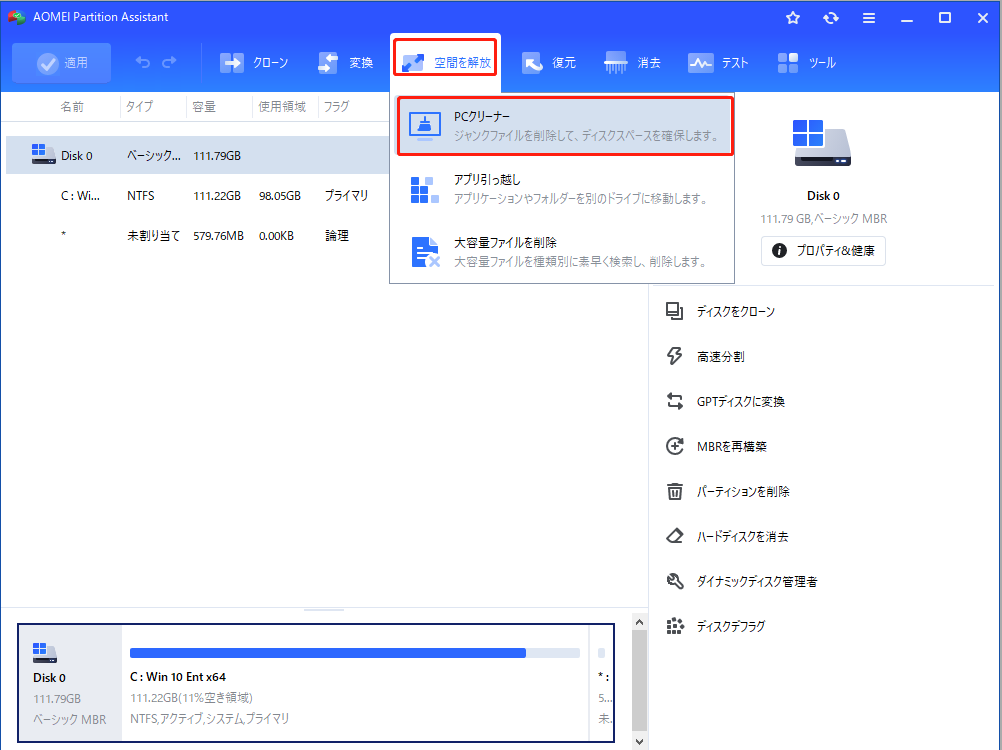The height and width of the screenshot is (750, 1002).
Task: Click the redo arrow icon
Action: (169, 62)
